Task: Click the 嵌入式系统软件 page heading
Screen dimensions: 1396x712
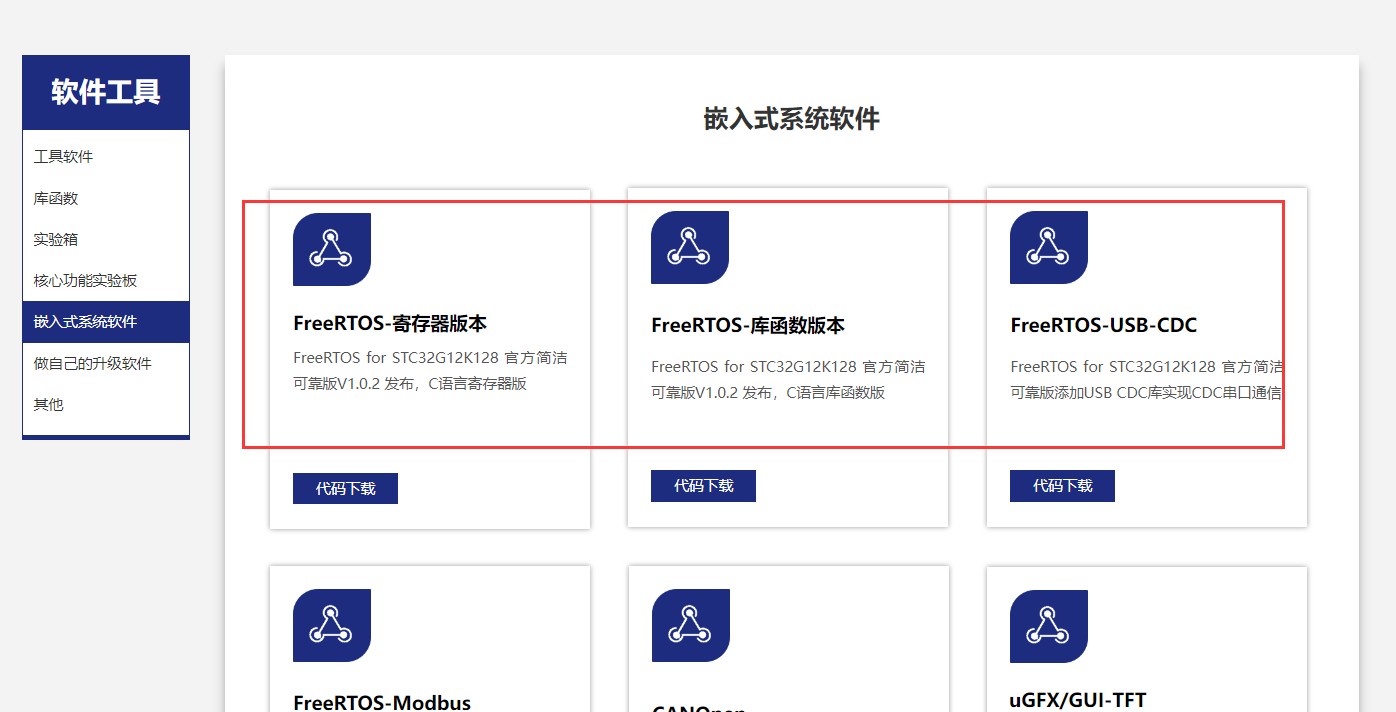Action: [x=791, y=119]
